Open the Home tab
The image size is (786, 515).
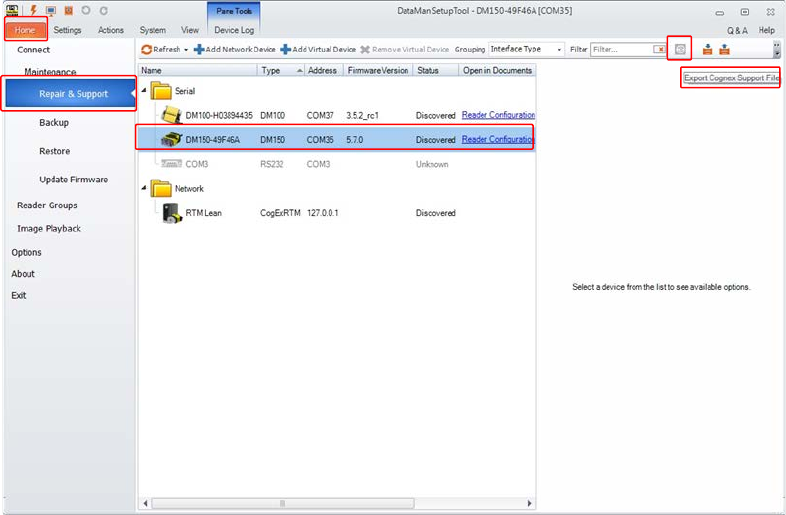[25, 30]
